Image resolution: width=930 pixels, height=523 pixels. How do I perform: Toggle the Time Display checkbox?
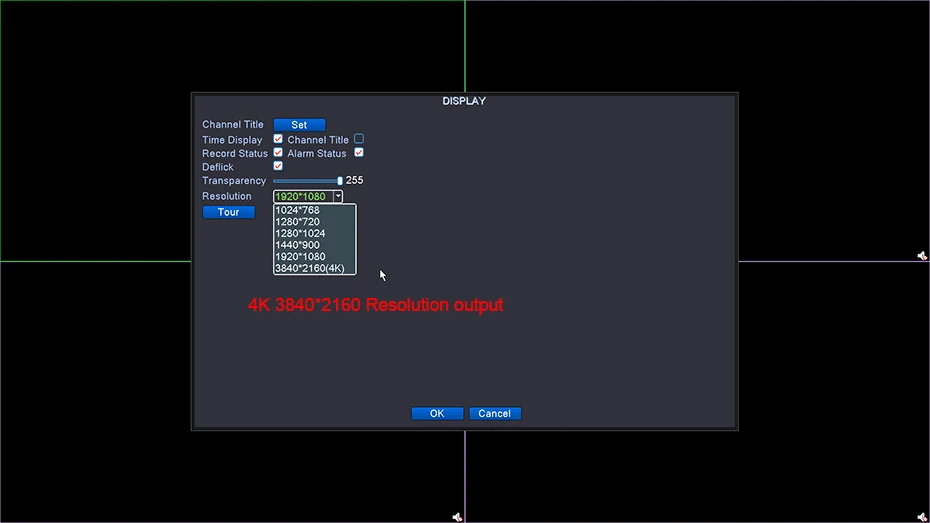pyautogui.click(x=278, y=139)
